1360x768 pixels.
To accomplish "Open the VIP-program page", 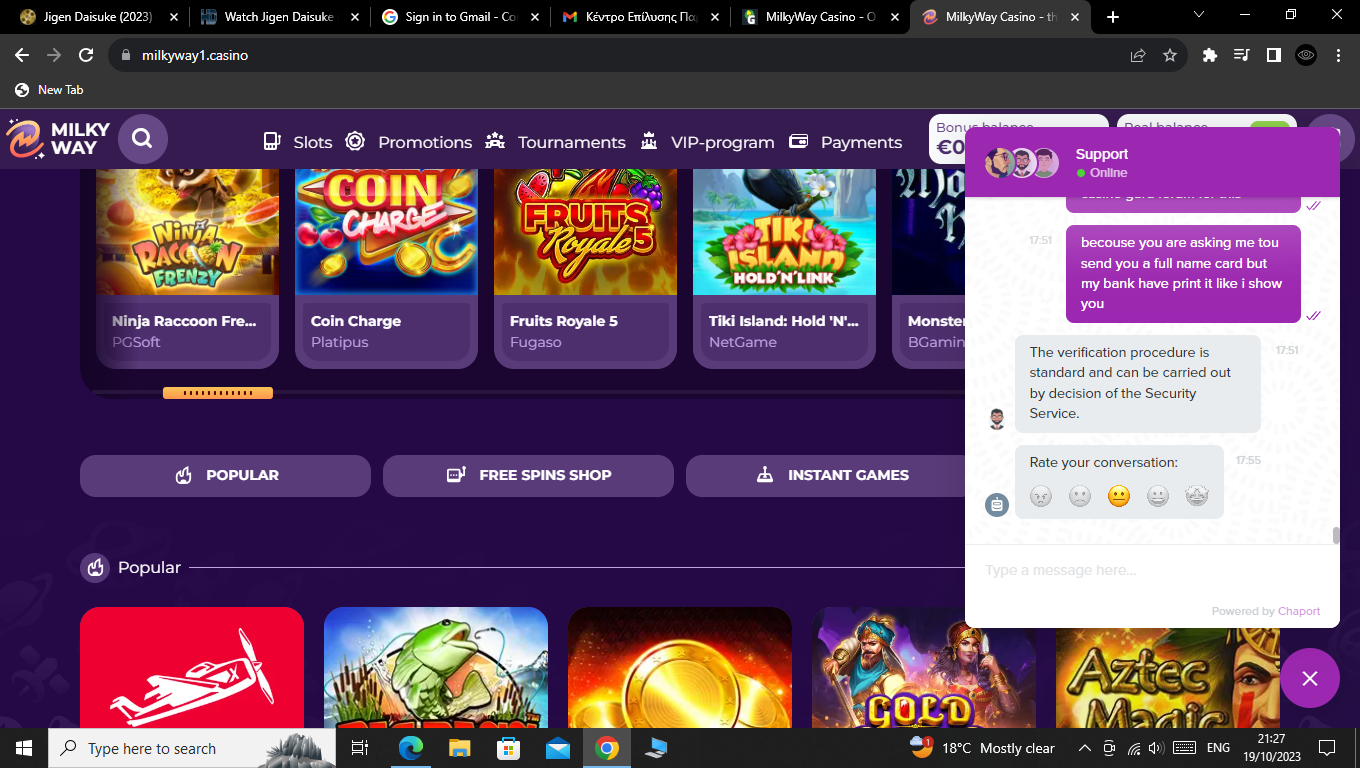I will pyautogui.click(x=707, y=142).
